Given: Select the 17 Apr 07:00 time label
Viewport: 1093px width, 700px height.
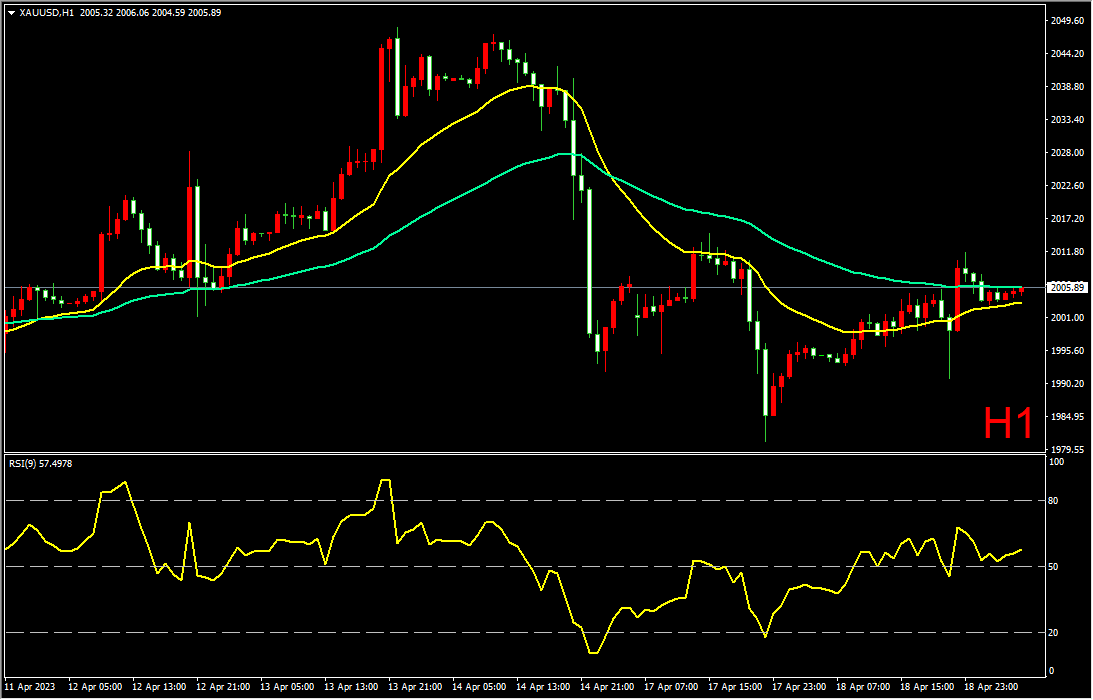Looking at the screenshot, I should [x=671, y=687].
